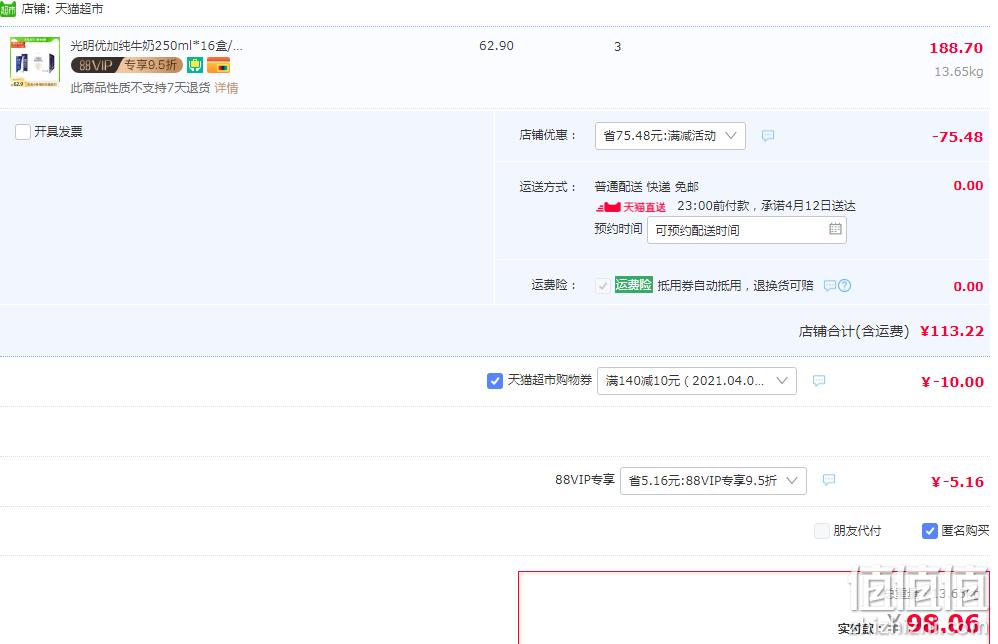Click the 店铺: 天猫超市 shop name
The width and height of the screenshot is (998, 644).
point(62,9)
